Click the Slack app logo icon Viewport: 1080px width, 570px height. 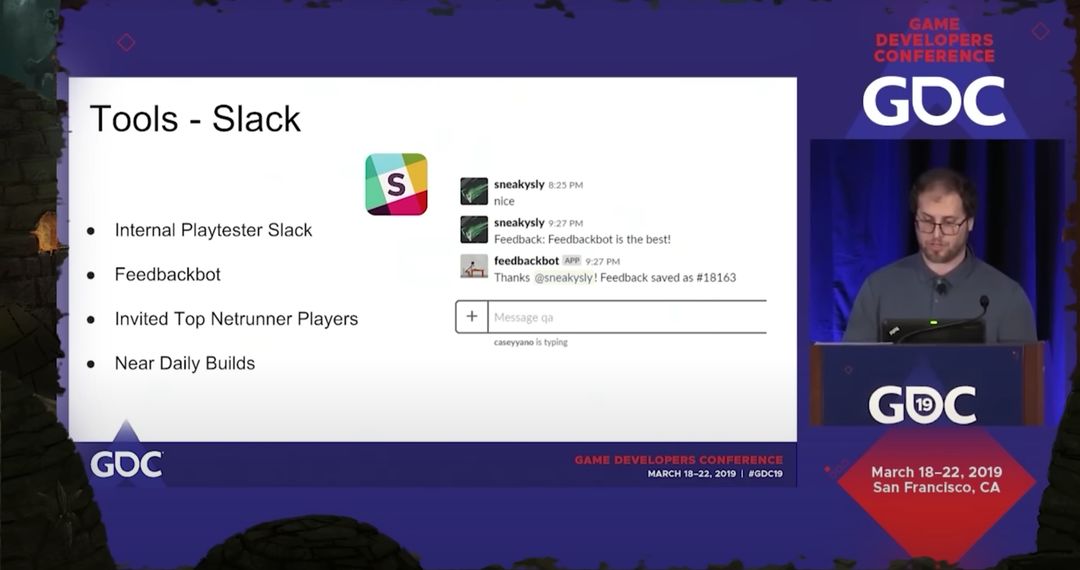(396, 184)
